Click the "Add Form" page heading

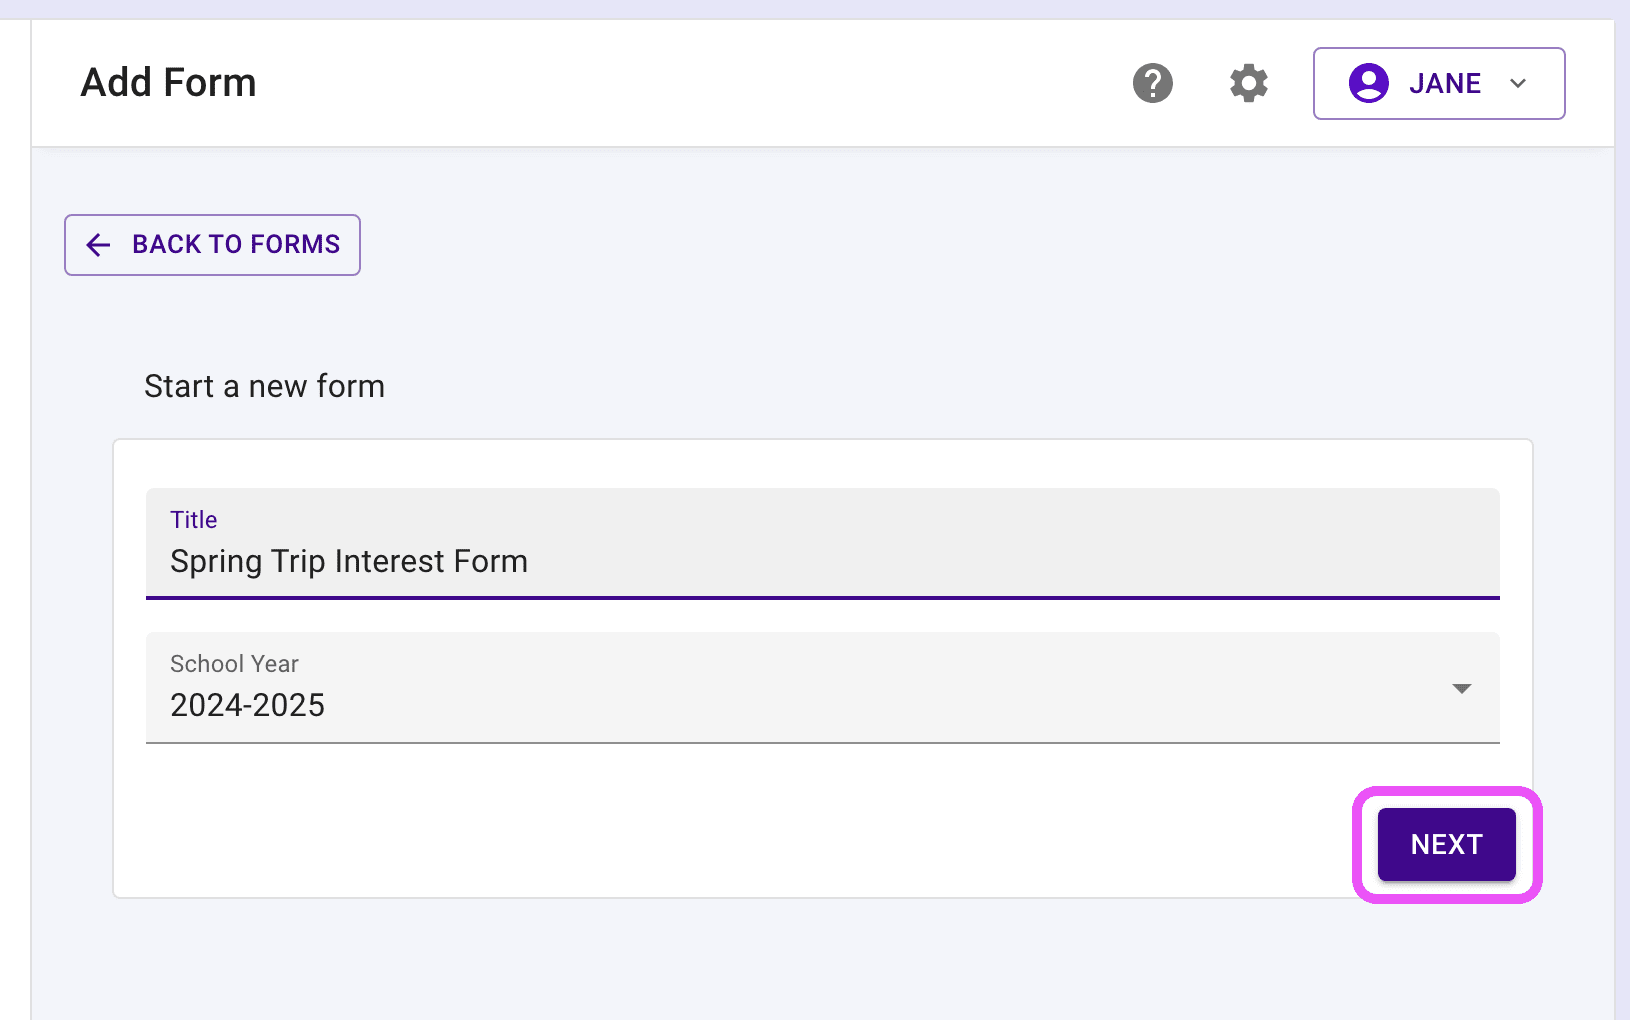coord(168,82)
